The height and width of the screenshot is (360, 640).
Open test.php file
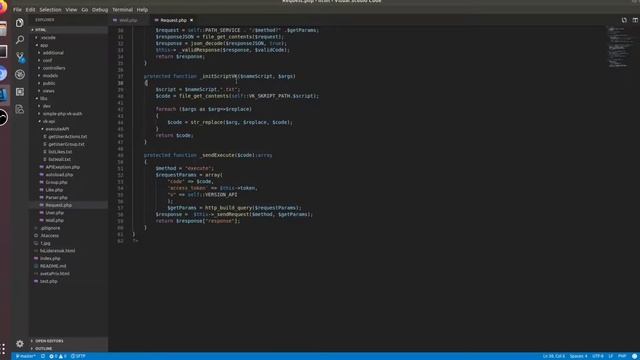[x=49, y=281]
